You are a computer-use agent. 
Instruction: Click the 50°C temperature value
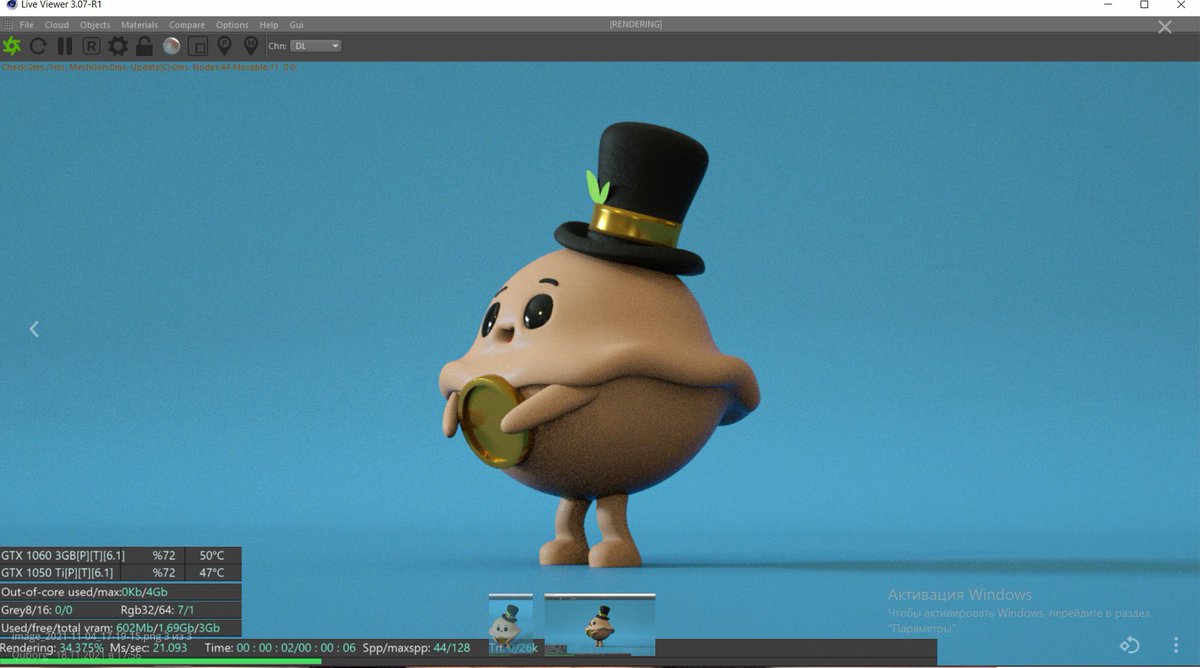click(x=212, y=555)
